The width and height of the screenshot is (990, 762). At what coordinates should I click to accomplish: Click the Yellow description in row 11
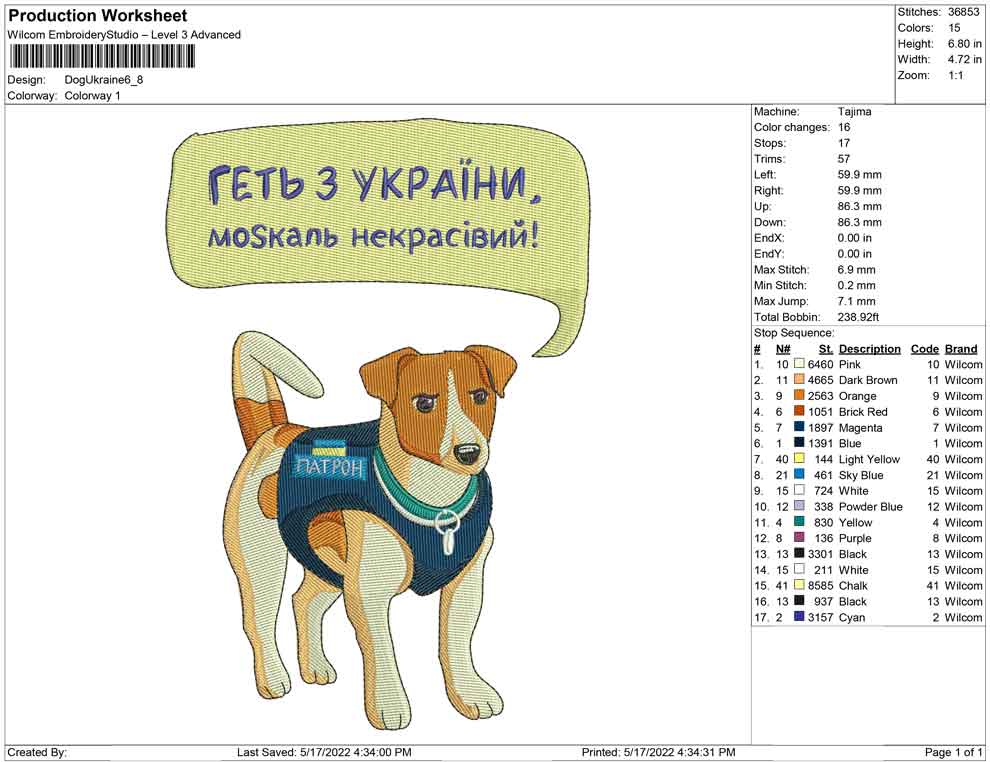coord(855,522)
